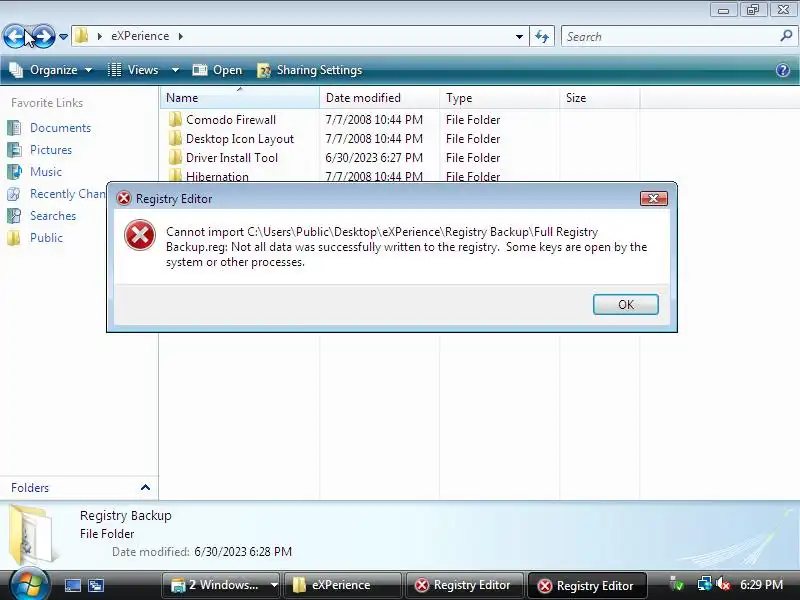This screenshot has width=800, height=600.
Task: Click the Windows Start orb
Action: 30,584
